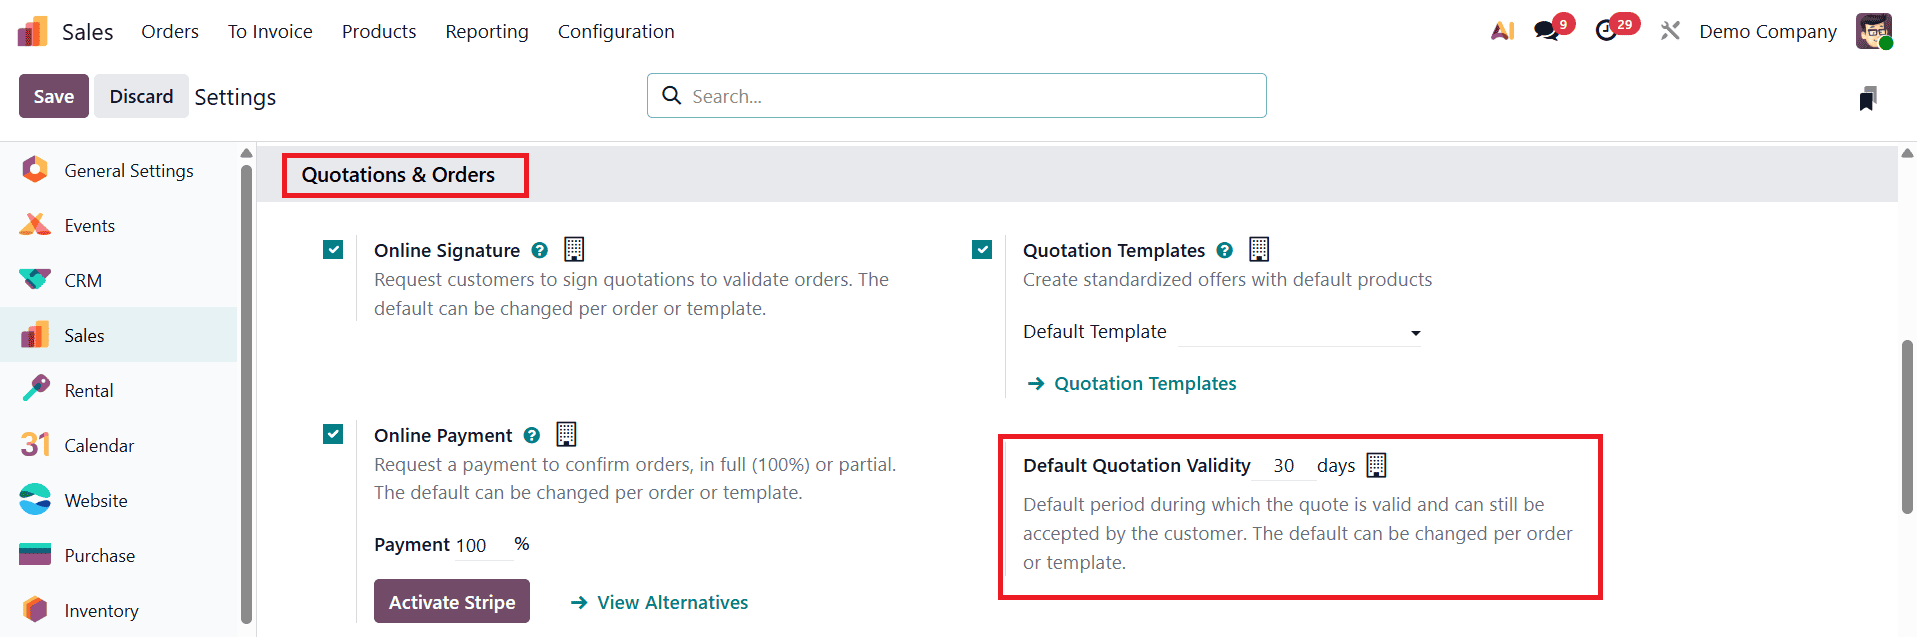Open the Reporting menu
Image resolution: width=1917 pixels, height=637 pixels.
[487, 32]
